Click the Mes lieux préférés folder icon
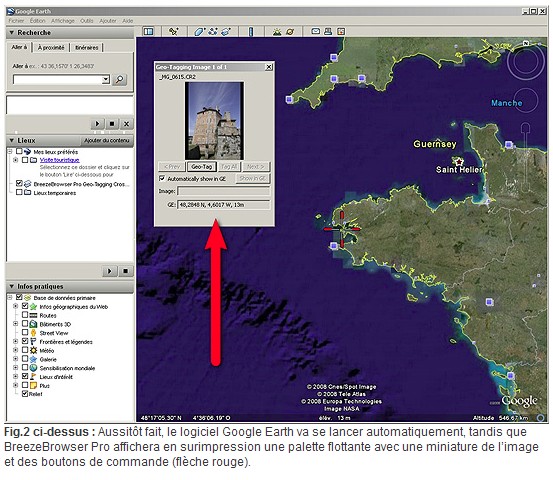 (28, 152)
